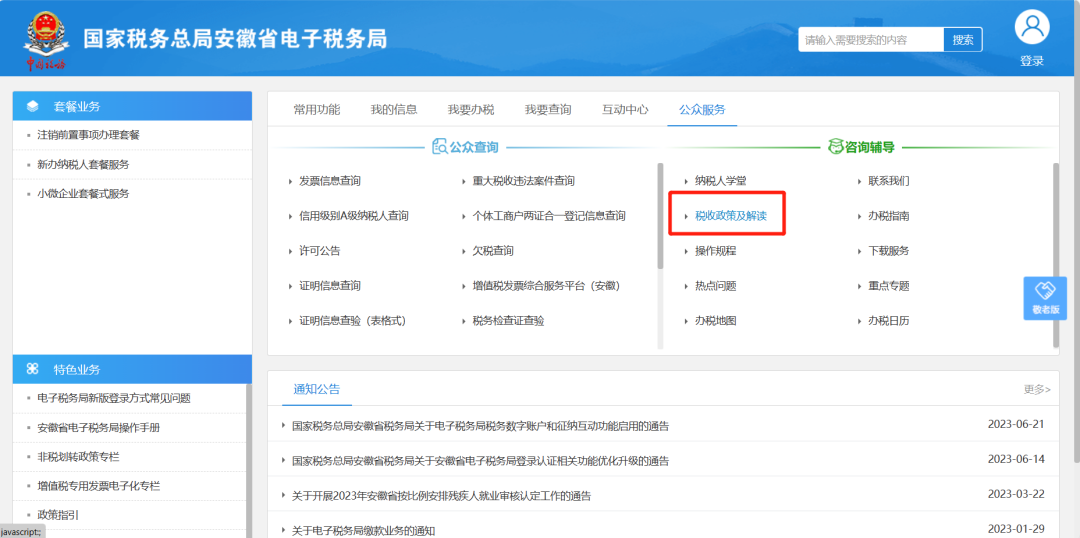Open 信用级别A级纳税人查询
The image size is (1080, 538).
click(354, 216)
